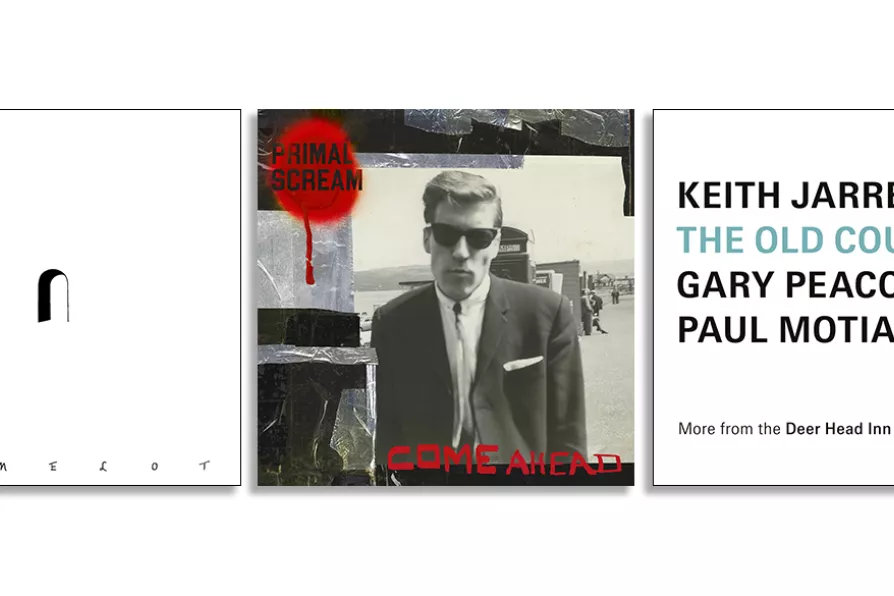
Task: Click the handwritten letter O on left cover
Action: pyautogui.click(x=155, y=466)
